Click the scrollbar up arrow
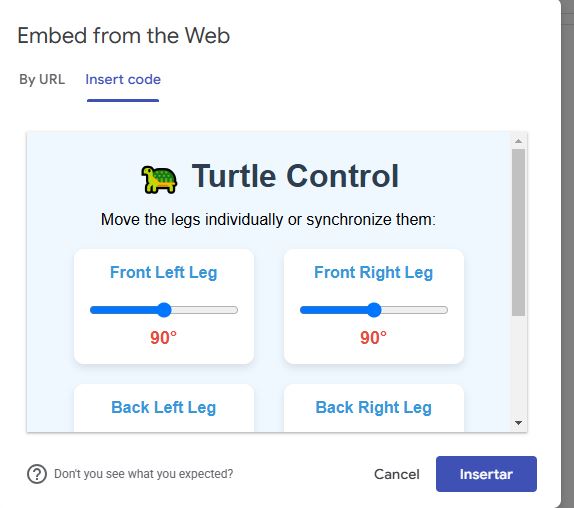This screenshot has height=508, width=574. click(518, 141)
